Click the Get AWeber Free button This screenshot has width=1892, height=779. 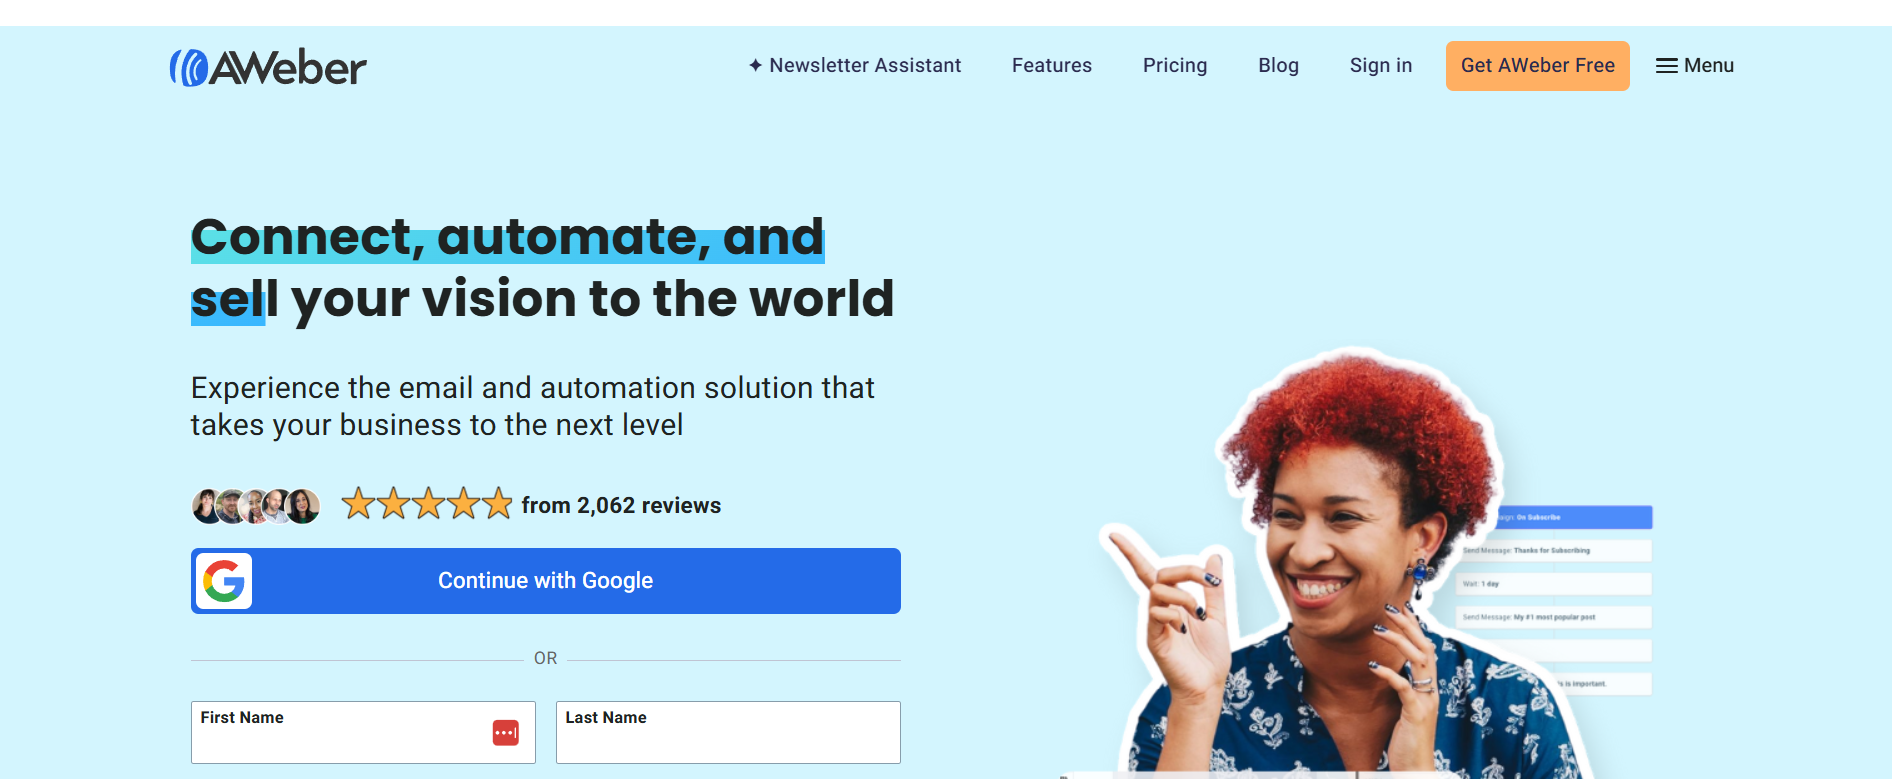click(1538, 66)
